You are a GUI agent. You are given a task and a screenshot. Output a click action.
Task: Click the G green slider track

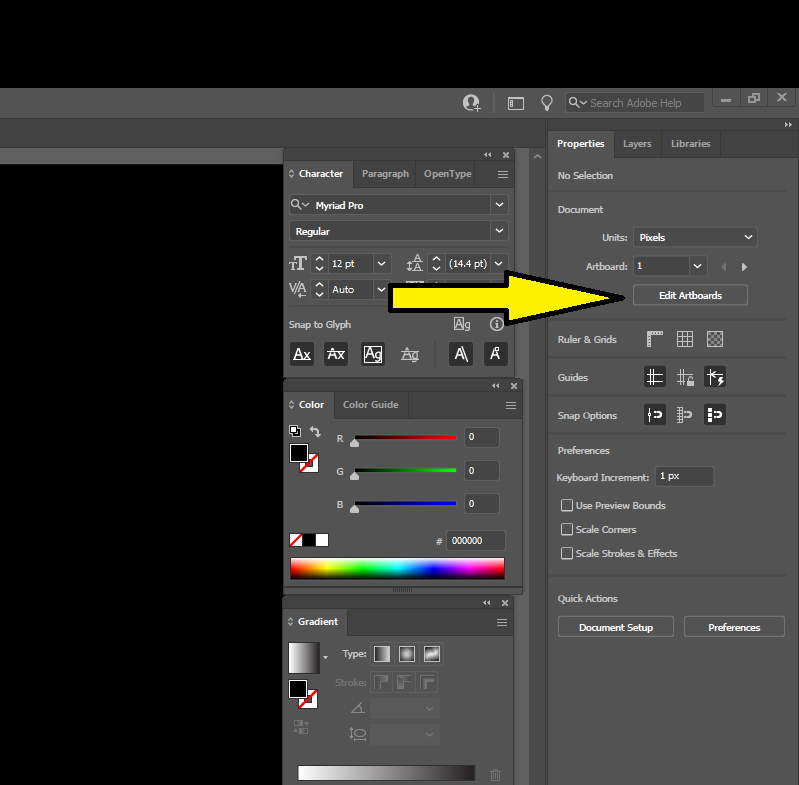tap(405, 470)
